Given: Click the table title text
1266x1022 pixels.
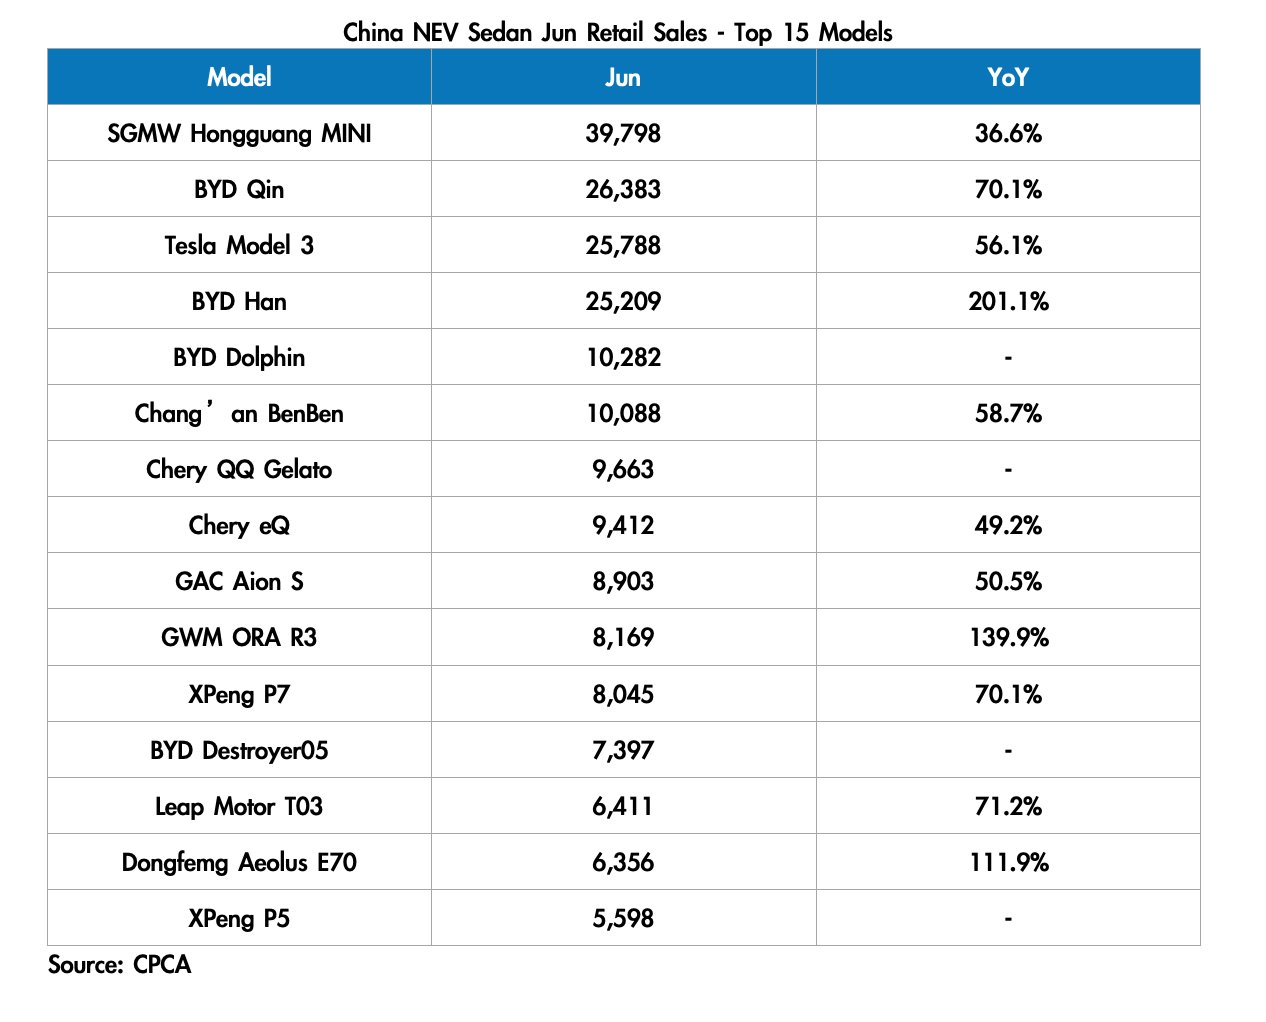Looking at the screenshot, I should [617, 32].
